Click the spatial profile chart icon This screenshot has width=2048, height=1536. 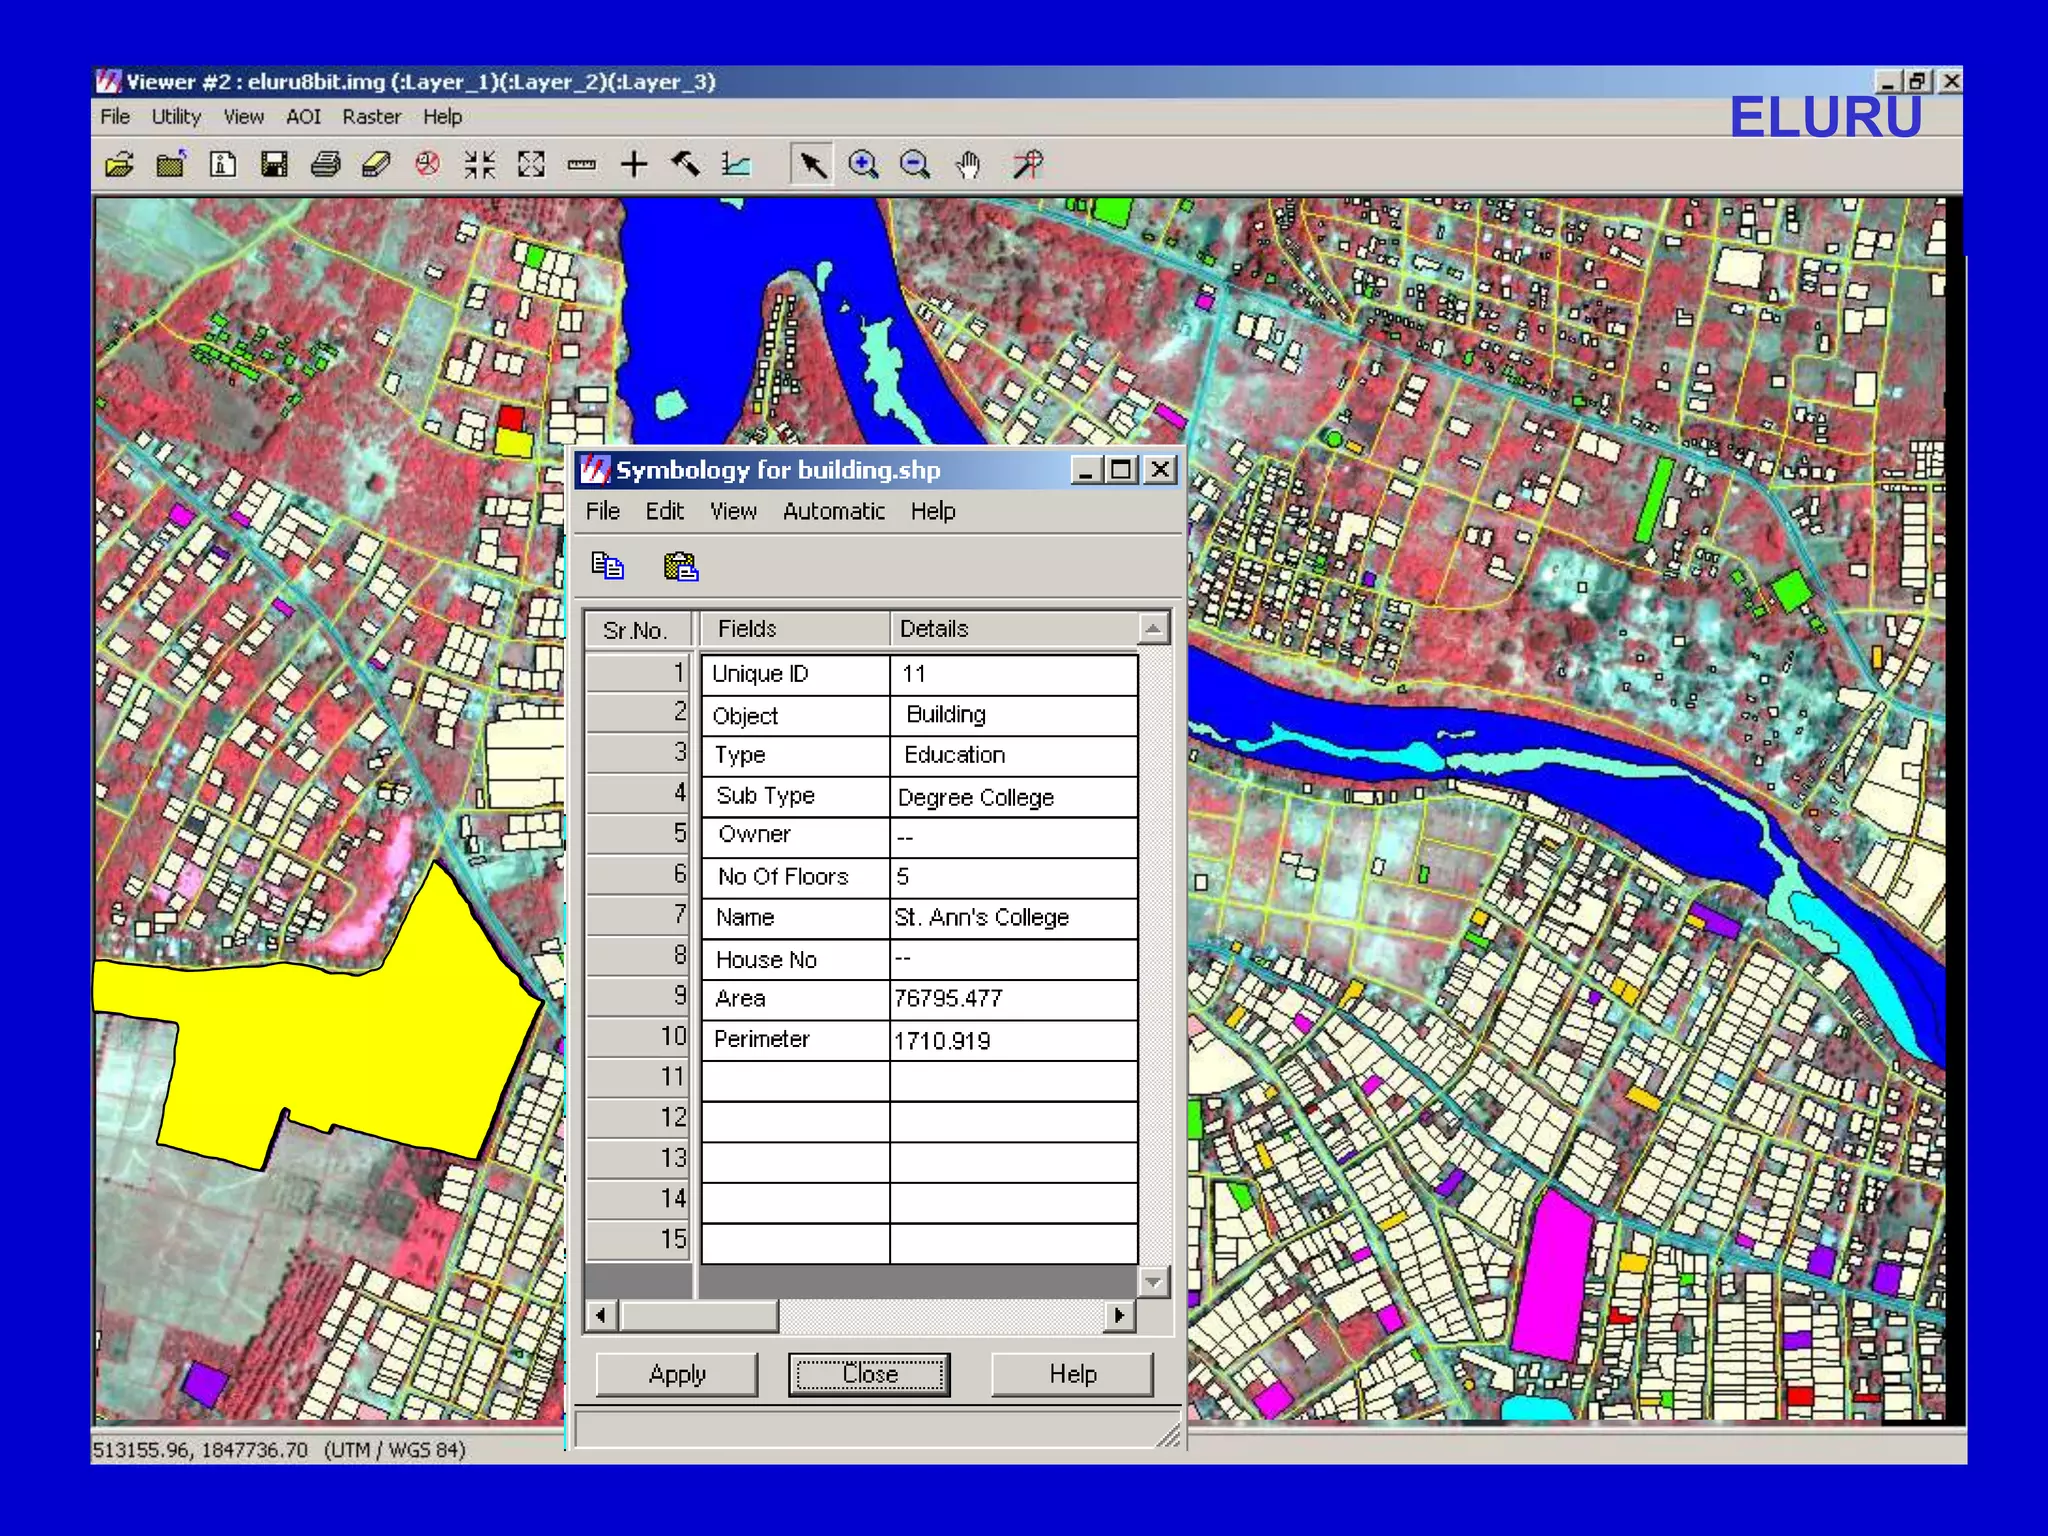coord(736,164)
